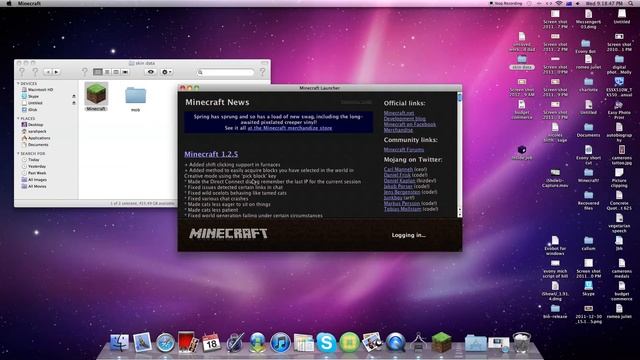640x360 pixels.
Task: Collapse the SEARCH FOR section in Finder sidebar
Action: point(18,153)
